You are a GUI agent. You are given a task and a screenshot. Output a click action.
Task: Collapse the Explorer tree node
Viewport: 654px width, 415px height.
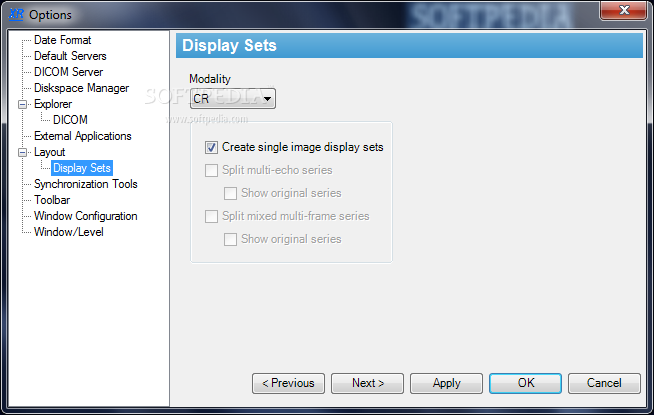(x=23, y=104)
